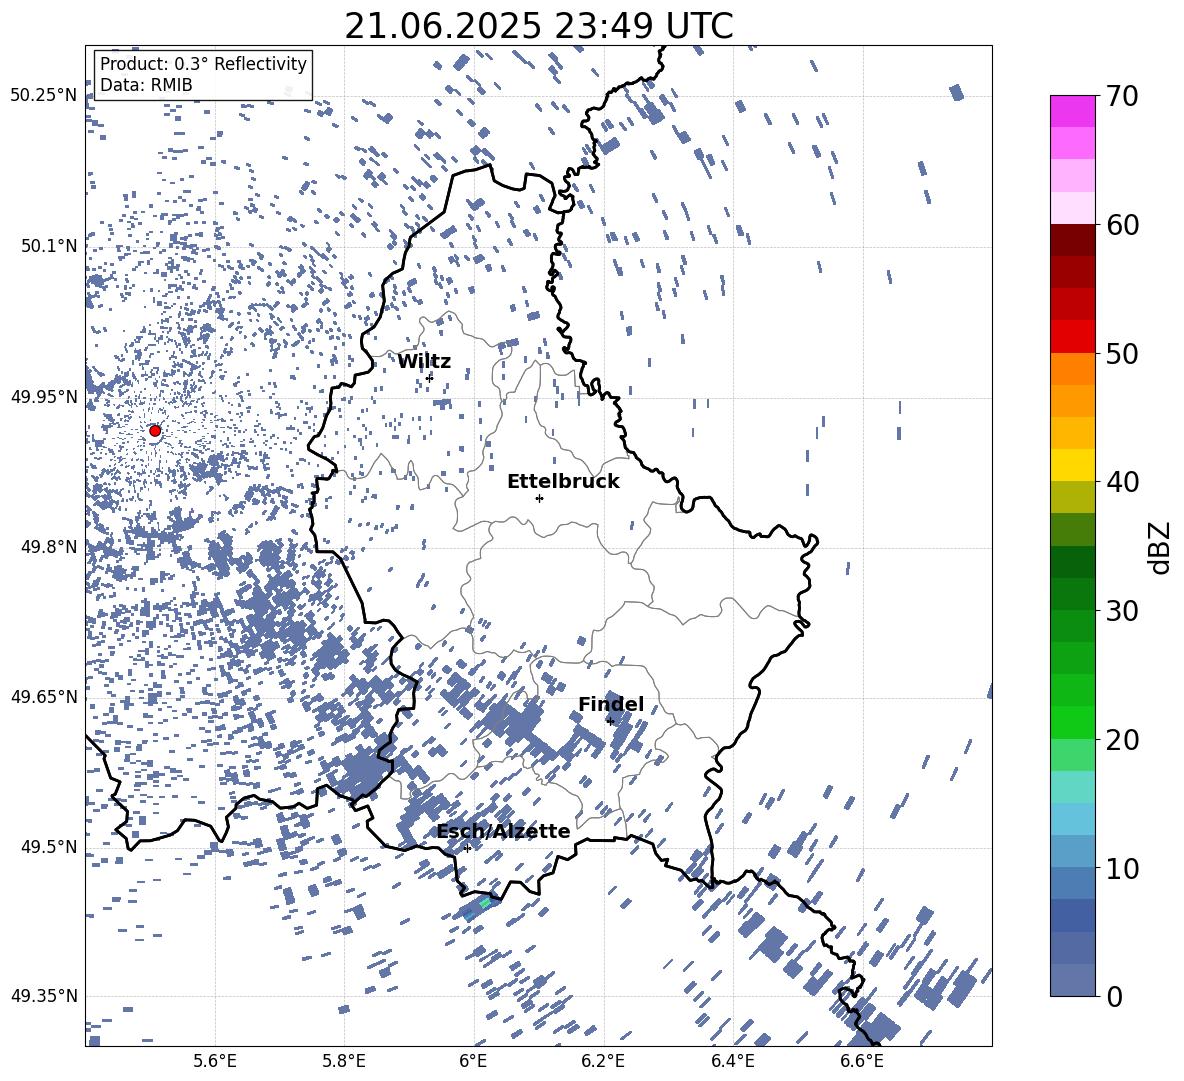1184x1081 pixels.
Task: Click the Data: RMIB text
Action: pyautogui.click(x=146, y=85)
